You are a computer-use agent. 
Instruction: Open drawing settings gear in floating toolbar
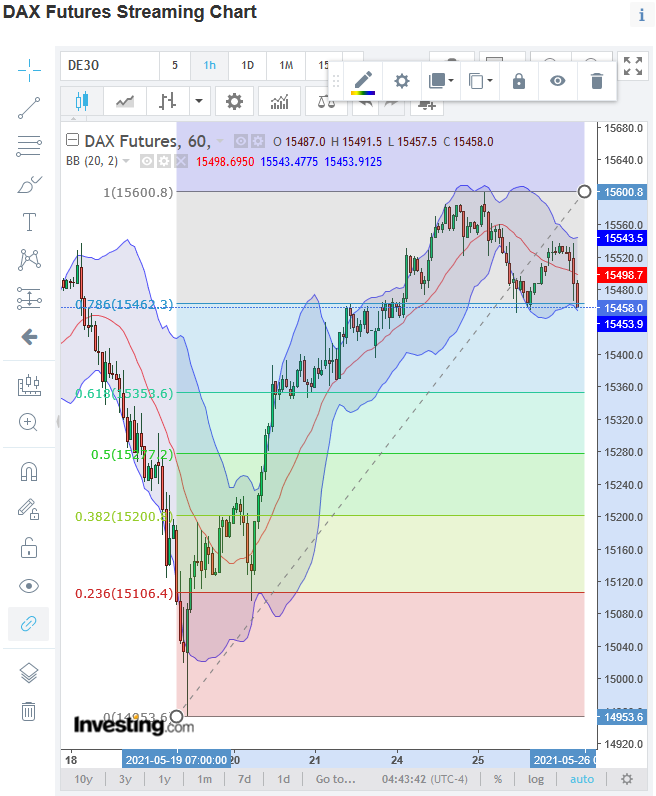pos(402,81)
